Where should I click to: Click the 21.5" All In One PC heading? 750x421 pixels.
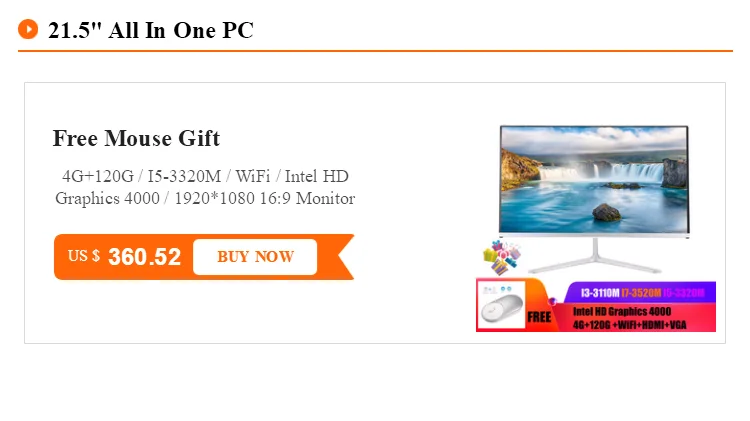(x=151, y=30)
